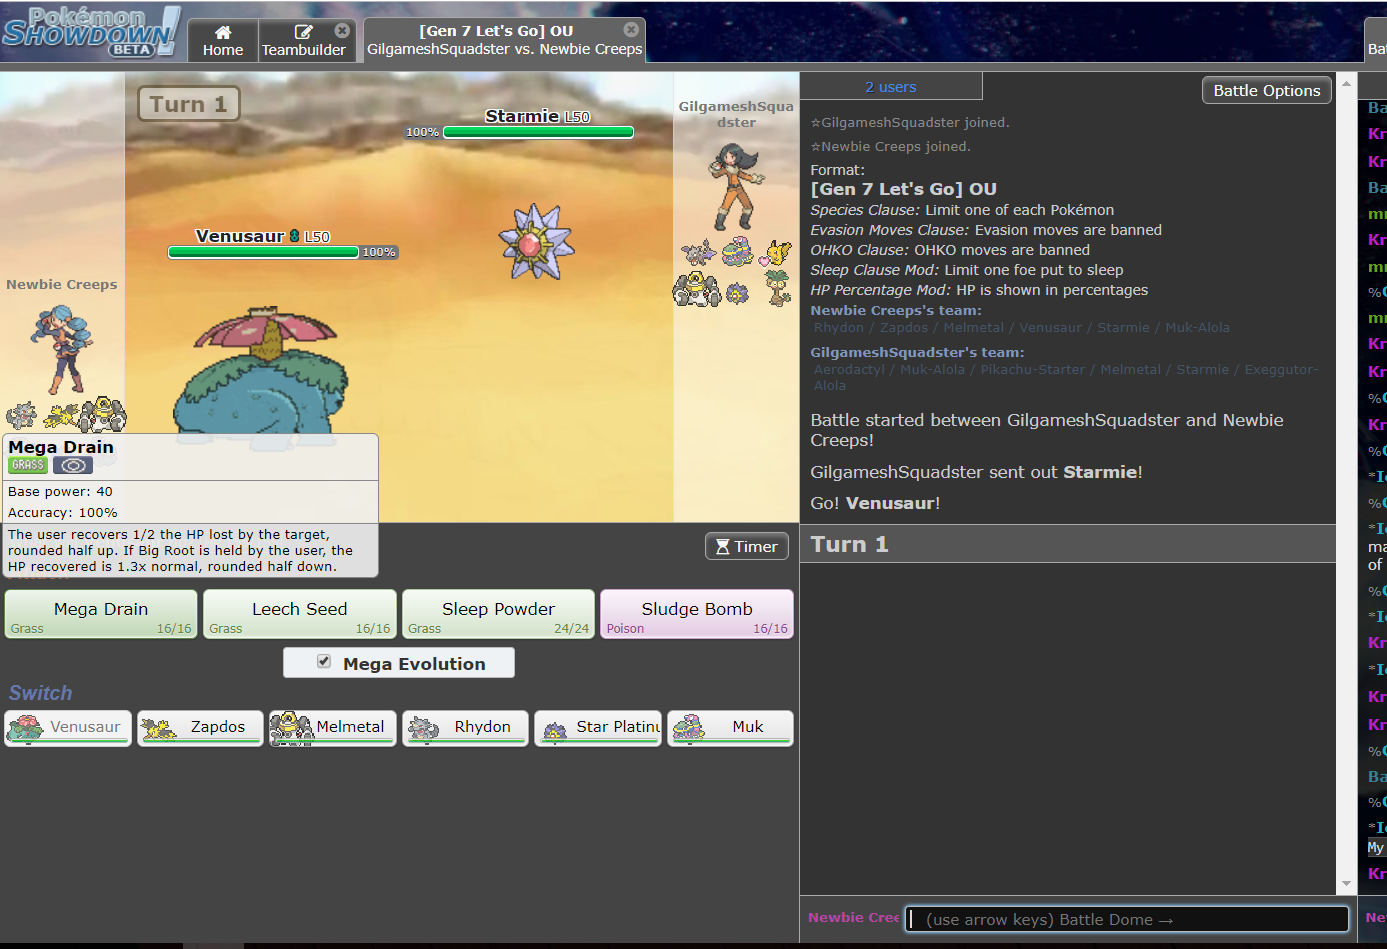Click the chat log scrollbar down arrow
This screenshot has width=1387, height=949.
1346,884
